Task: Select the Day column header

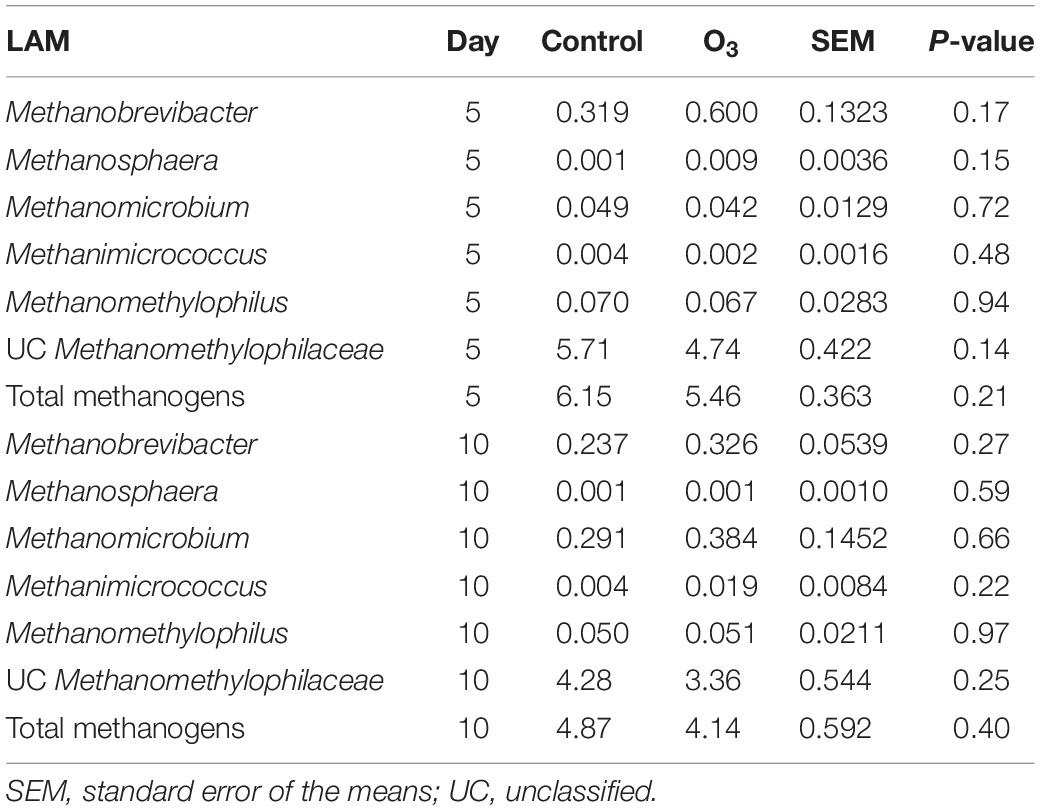Action: pos(472,42)
